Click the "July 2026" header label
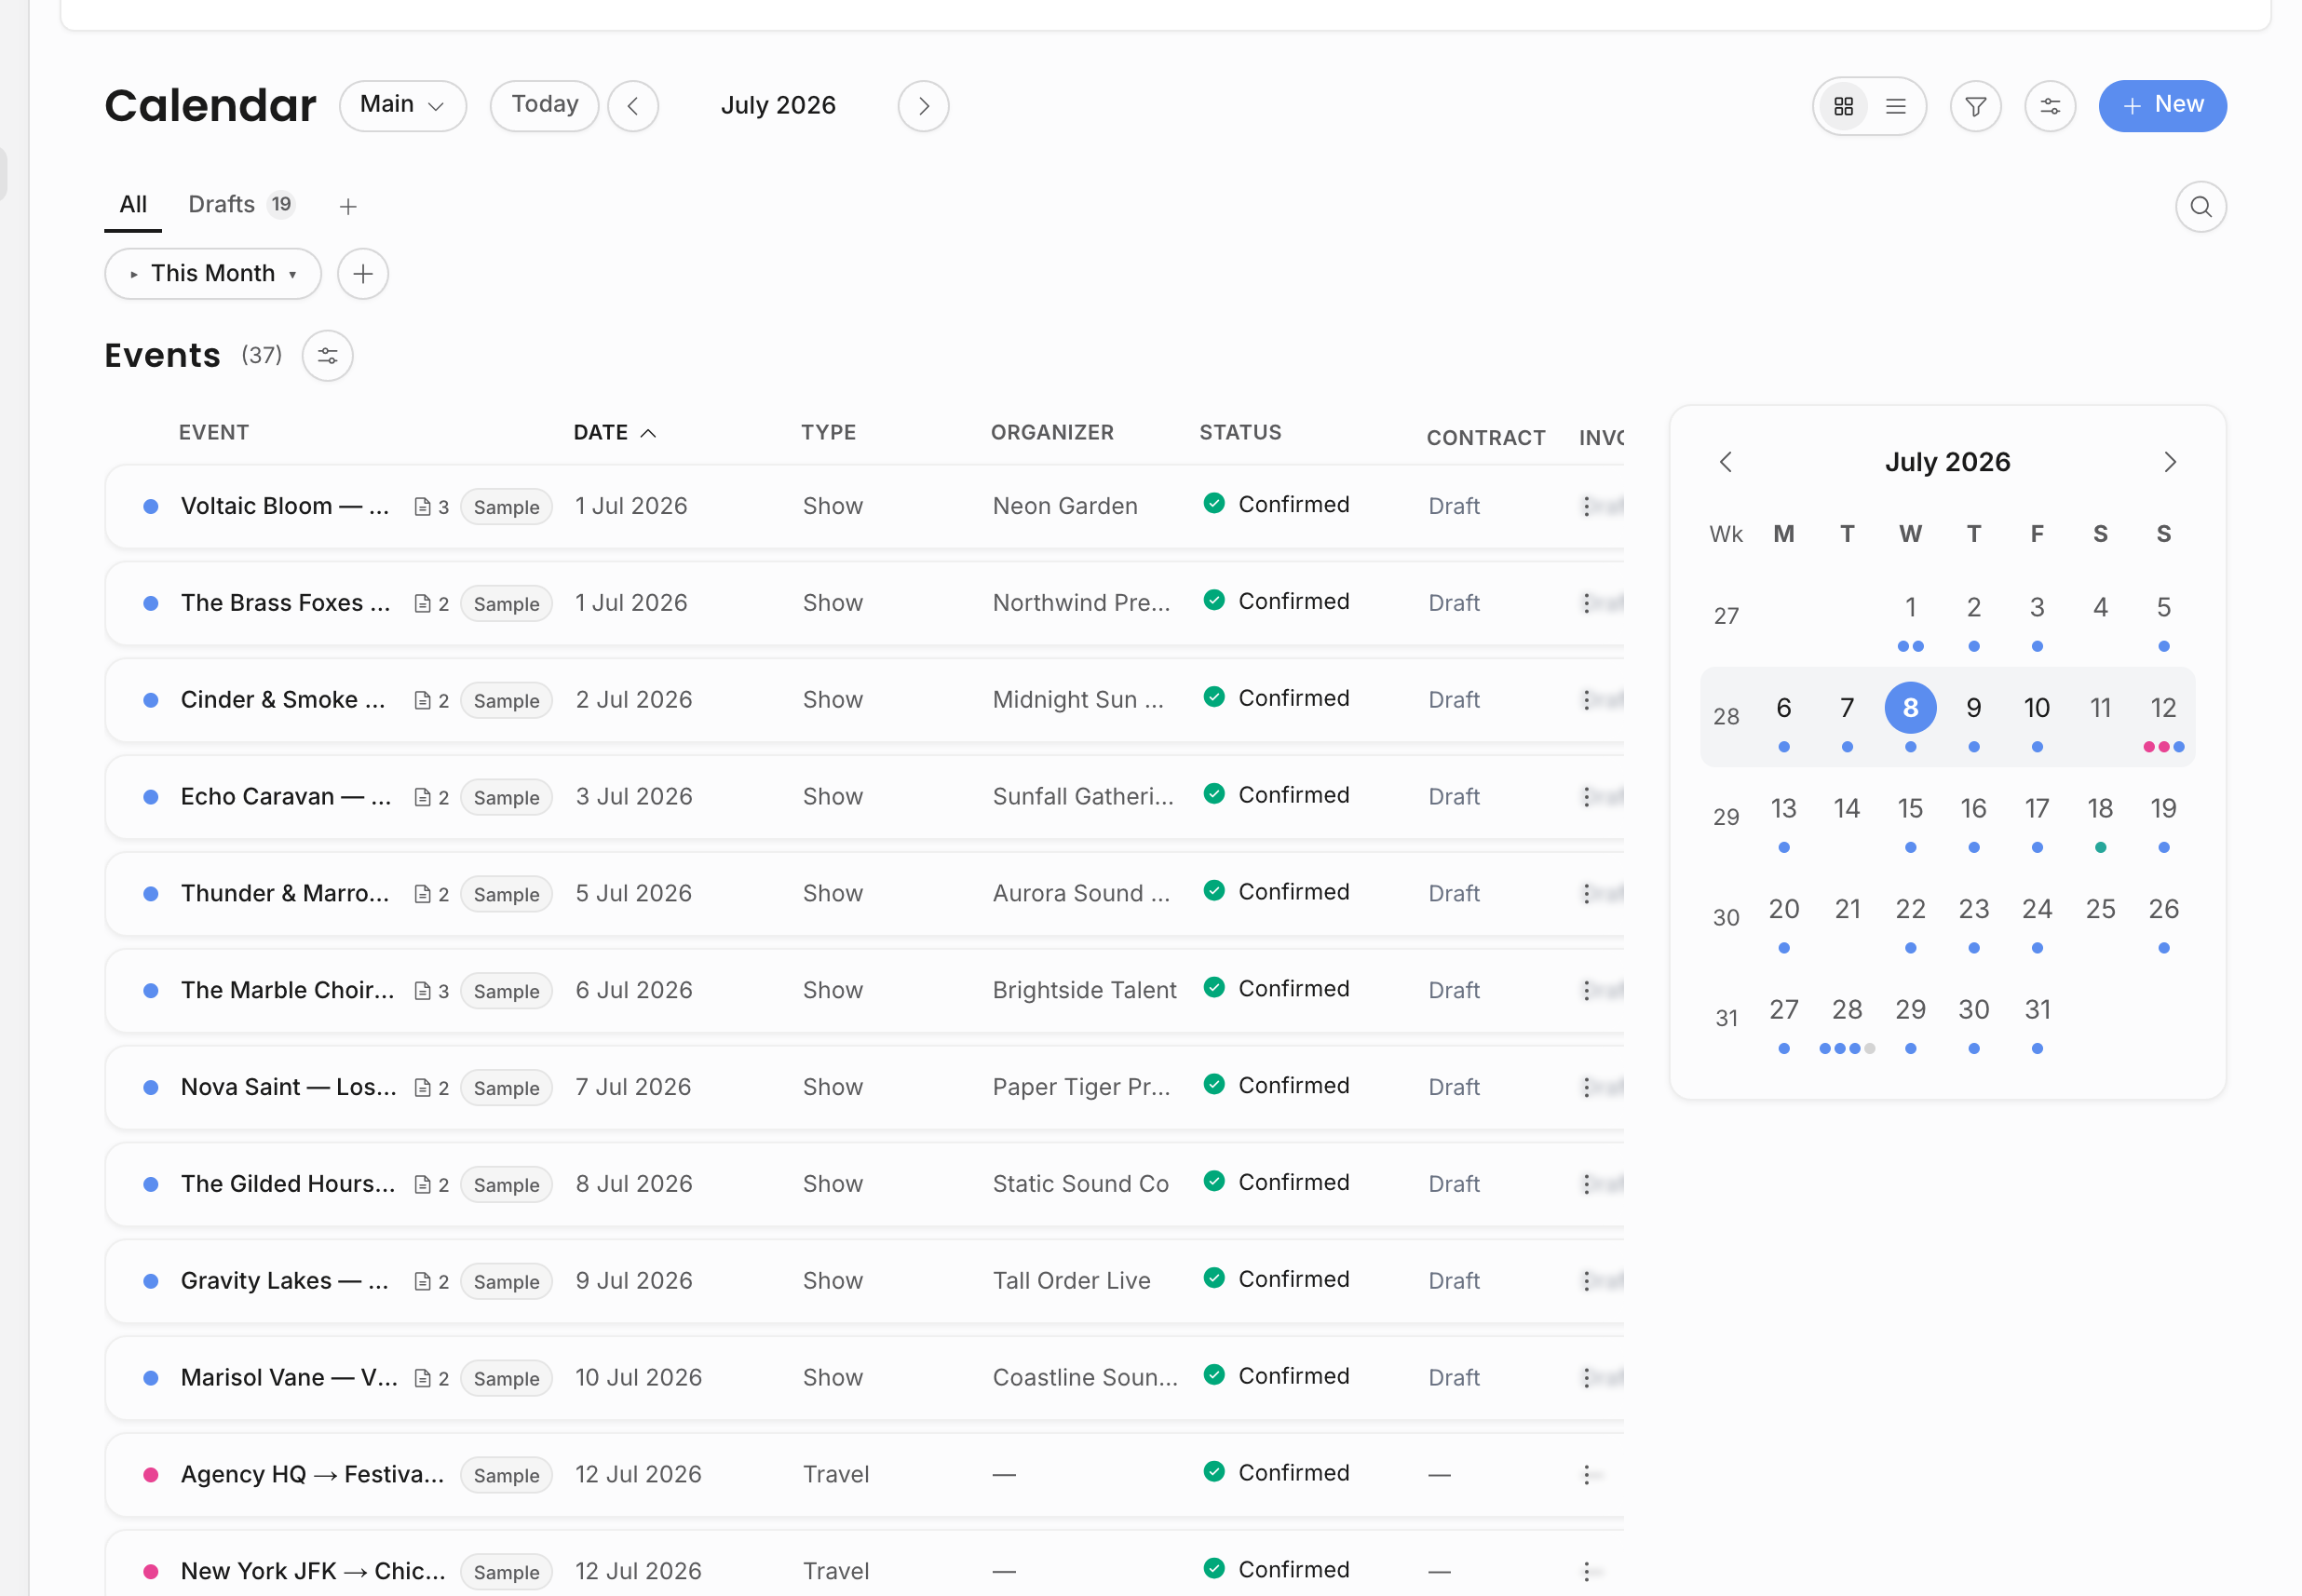 (778, 106)
